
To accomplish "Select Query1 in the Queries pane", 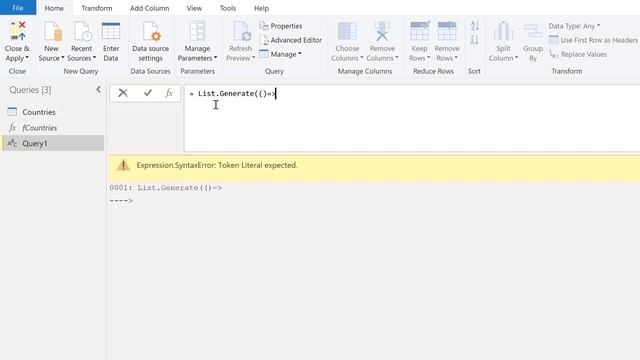I will pos(53,143).
